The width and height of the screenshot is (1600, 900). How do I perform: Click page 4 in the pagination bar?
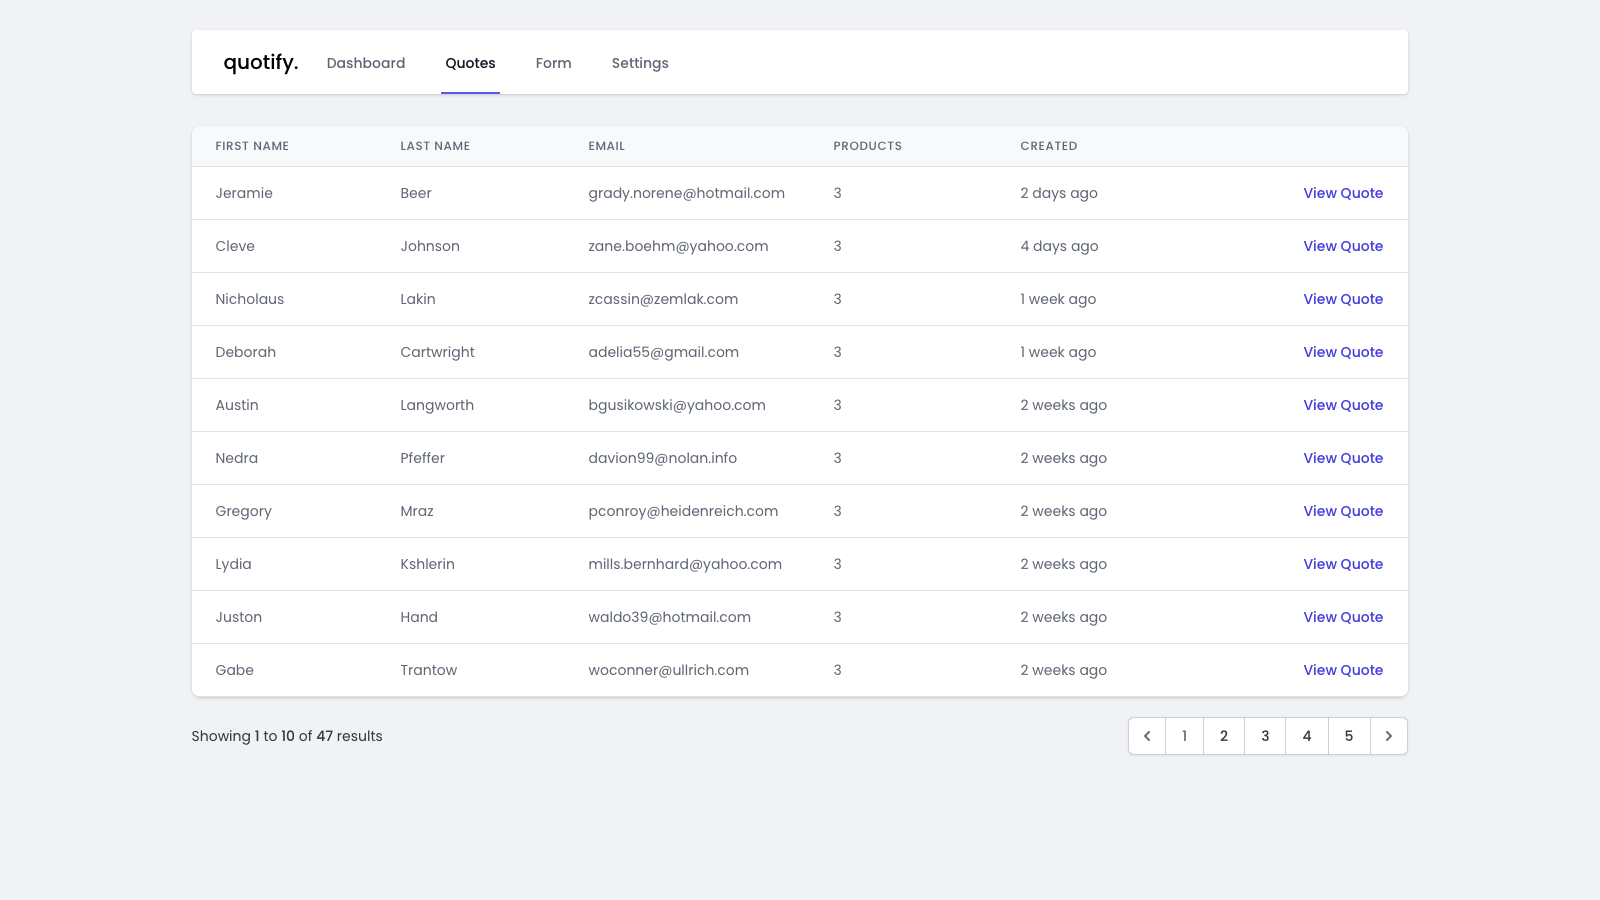pyautogui.click(x=1307, y=736)
